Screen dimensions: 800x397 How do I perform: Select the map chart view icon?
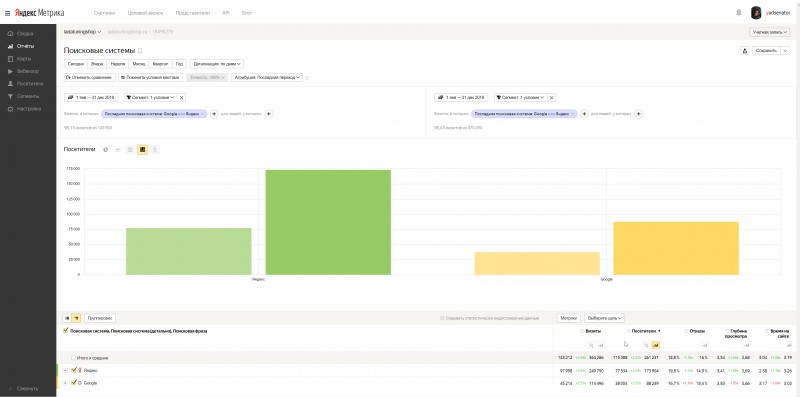click(155, 150)
